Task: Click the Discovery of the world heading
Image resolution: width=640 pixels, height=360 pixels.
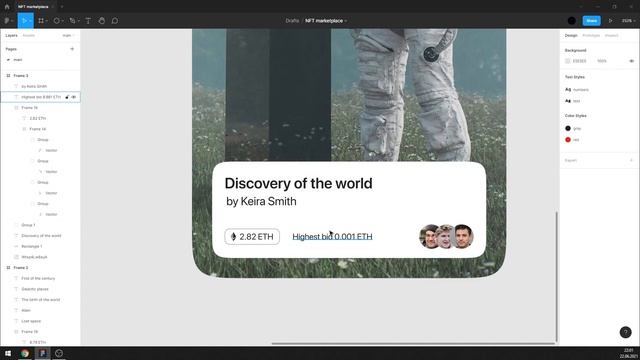Action: coord(298,183)
